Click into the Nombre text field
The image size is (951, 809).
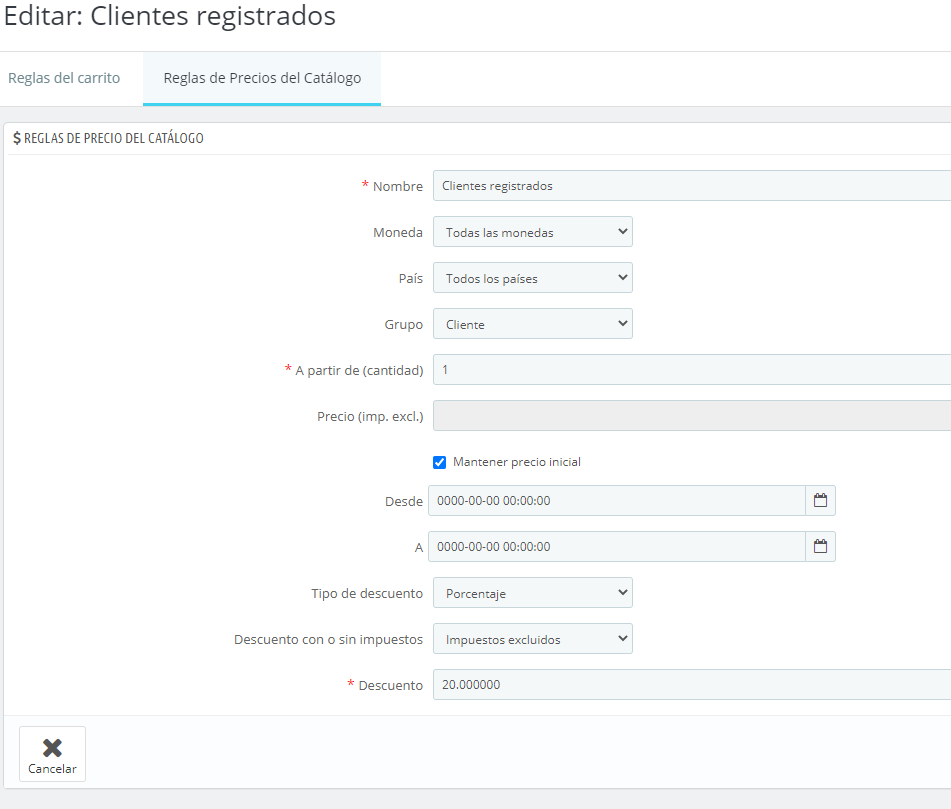point(690,186)
